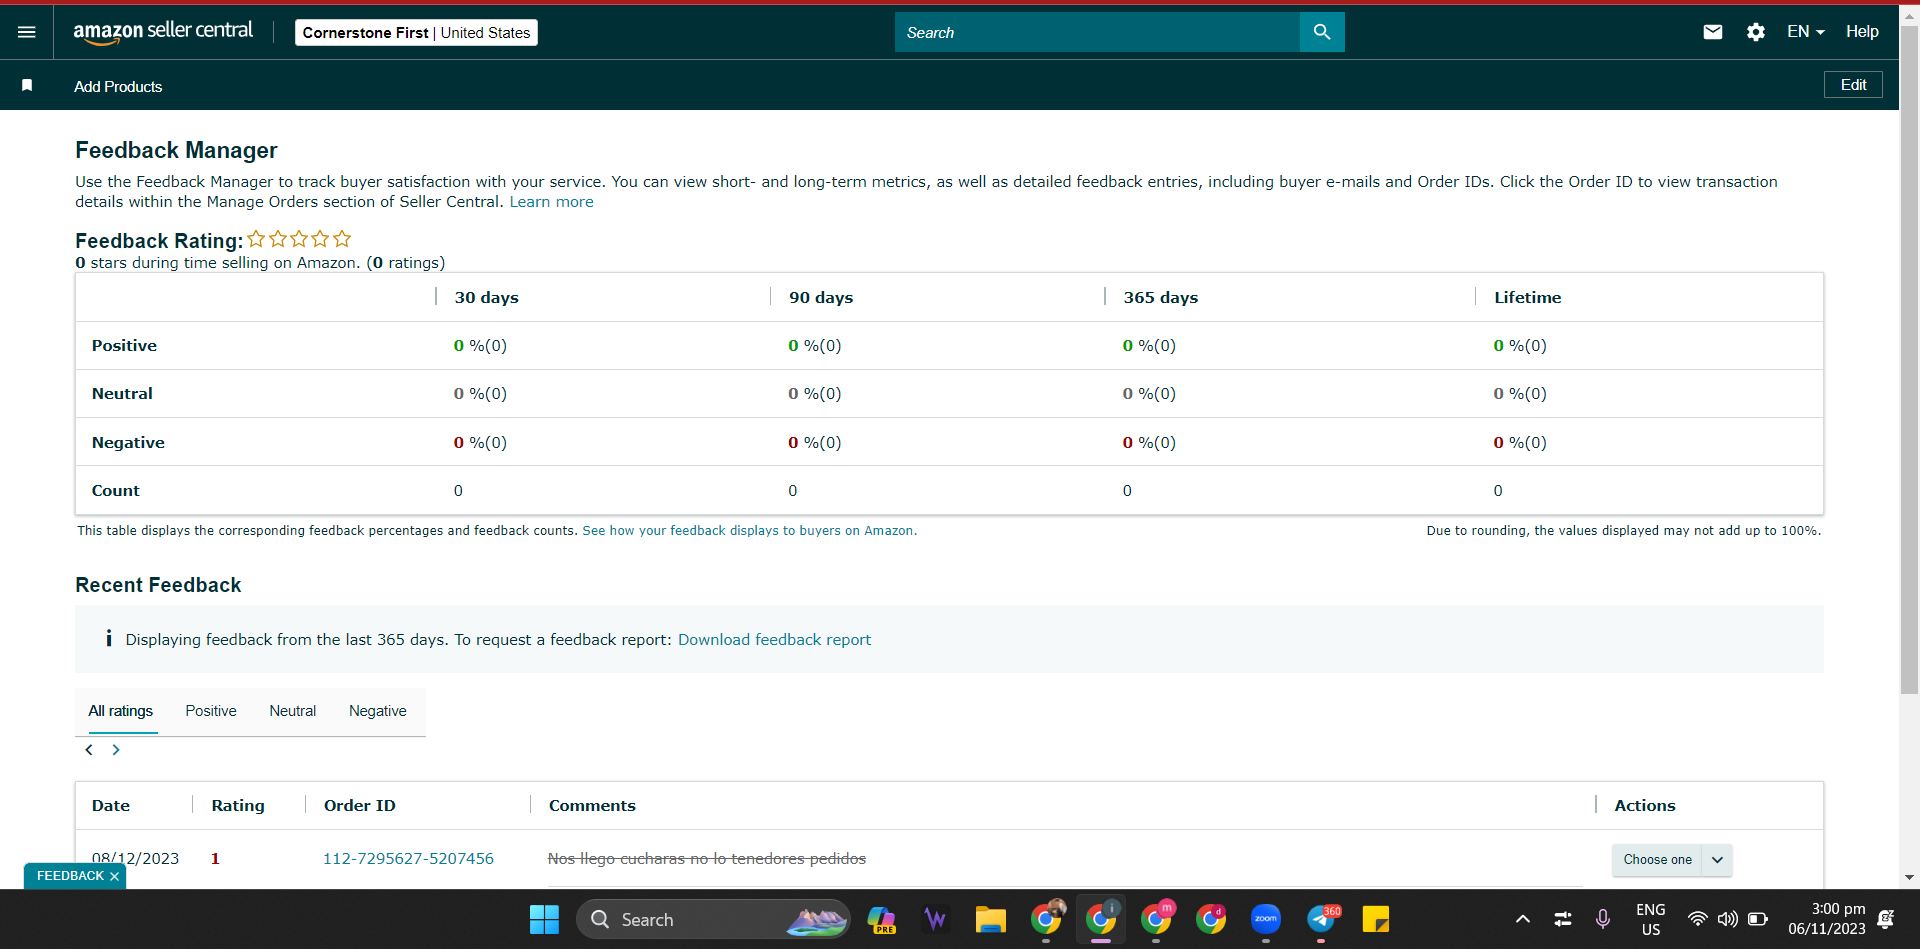Click the battery tray icon
The image size is (1920, 949).
pos(1758,919)
